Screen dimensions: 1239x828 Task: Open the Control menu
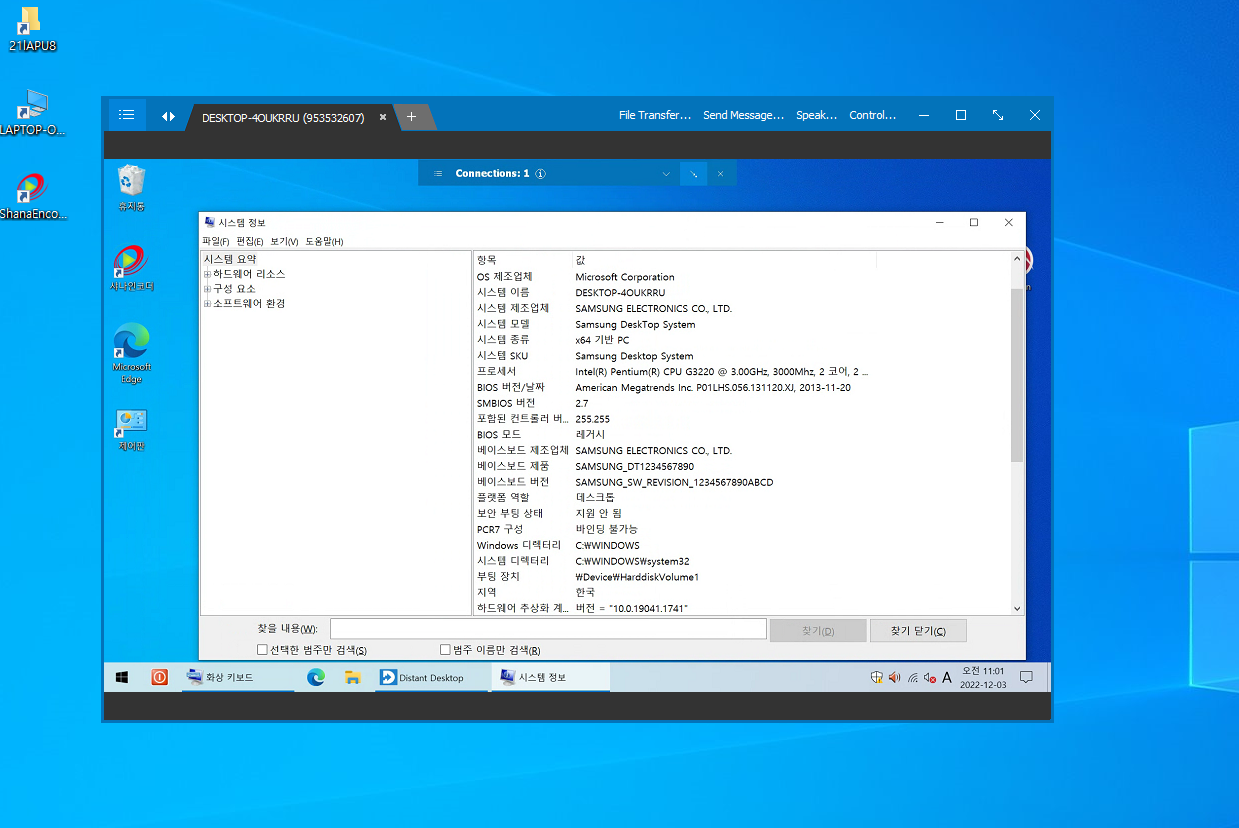[x=873, y=115]
